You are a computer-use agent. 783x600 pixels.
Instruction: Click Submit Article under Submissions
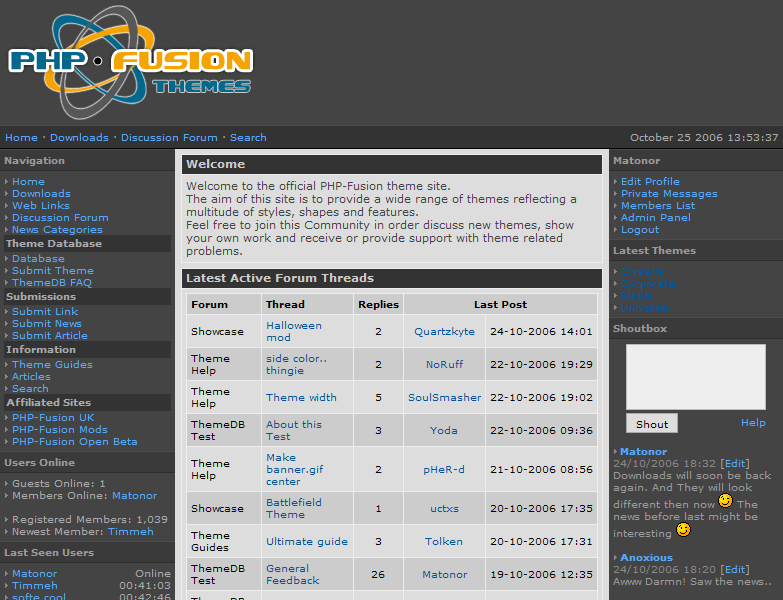click(x=49, y=335)
